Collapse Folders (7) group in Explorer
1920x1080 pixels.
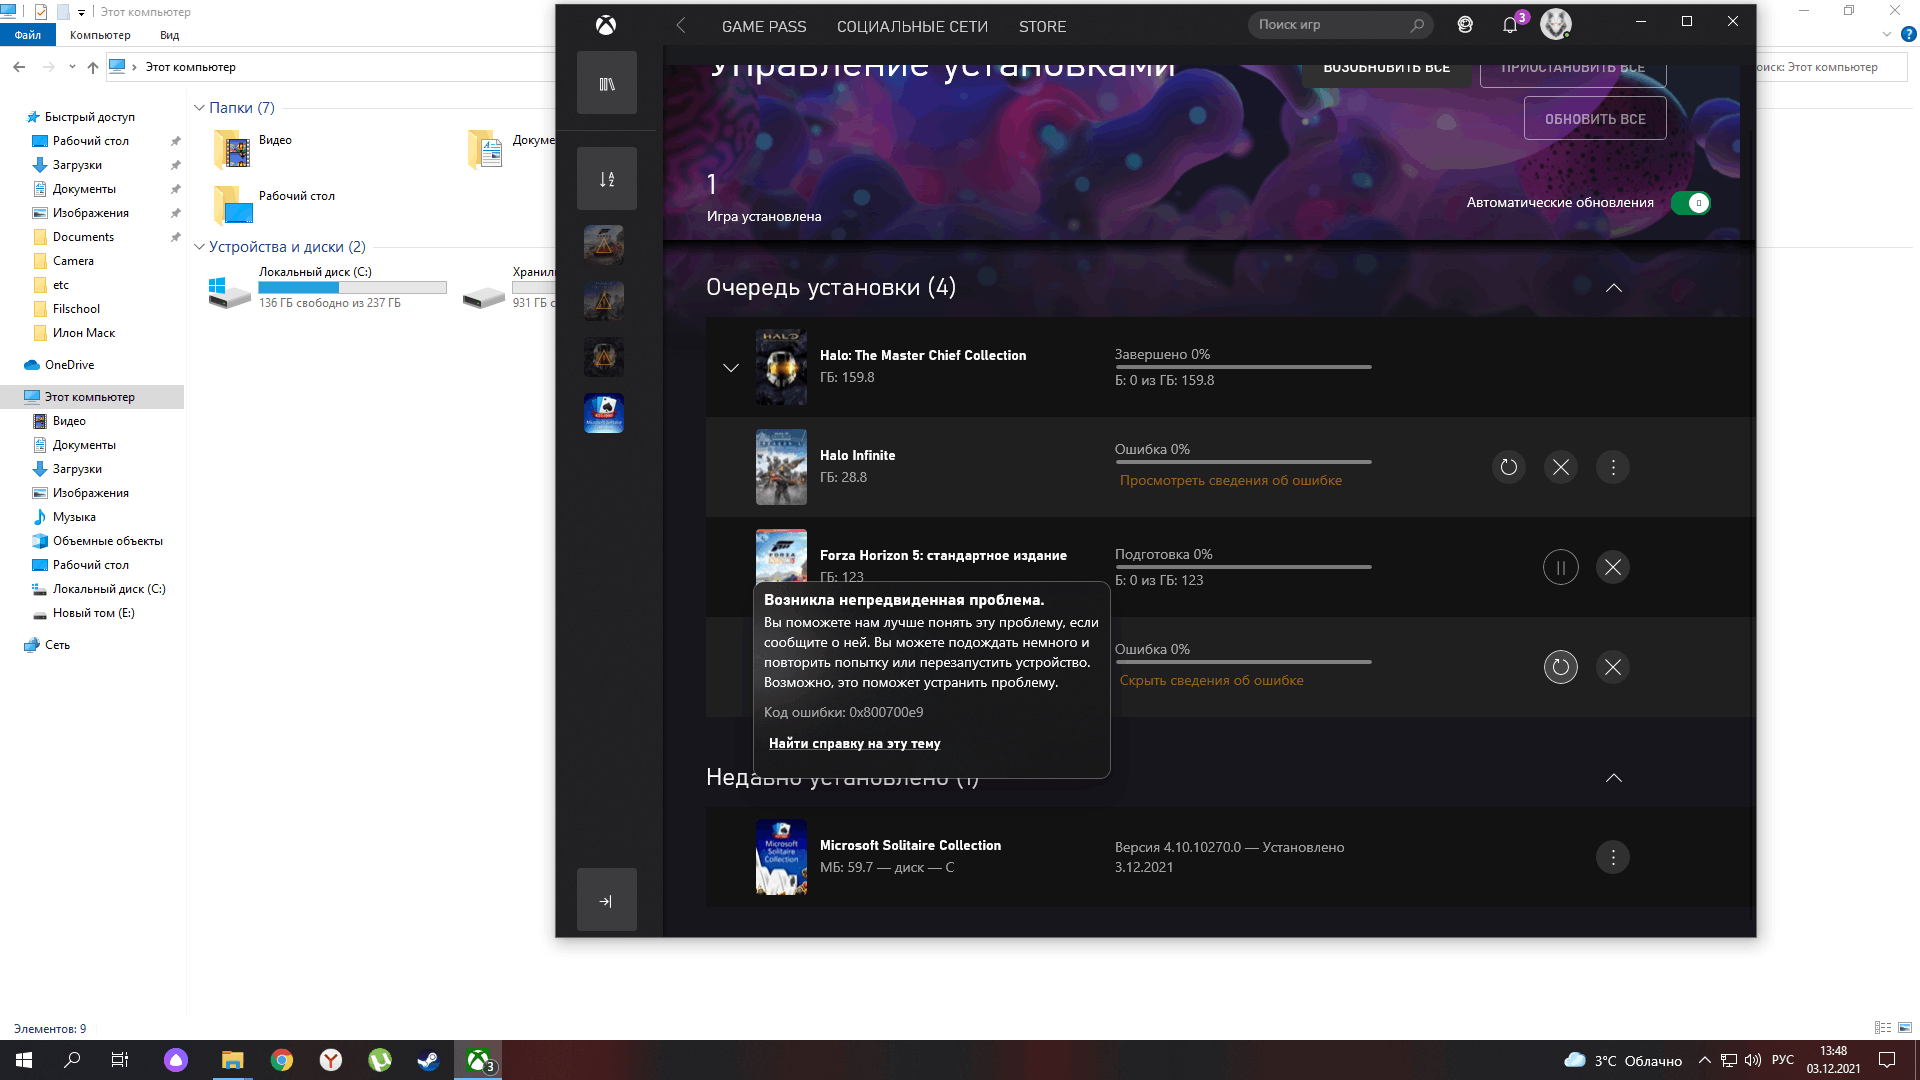(199, 108)
